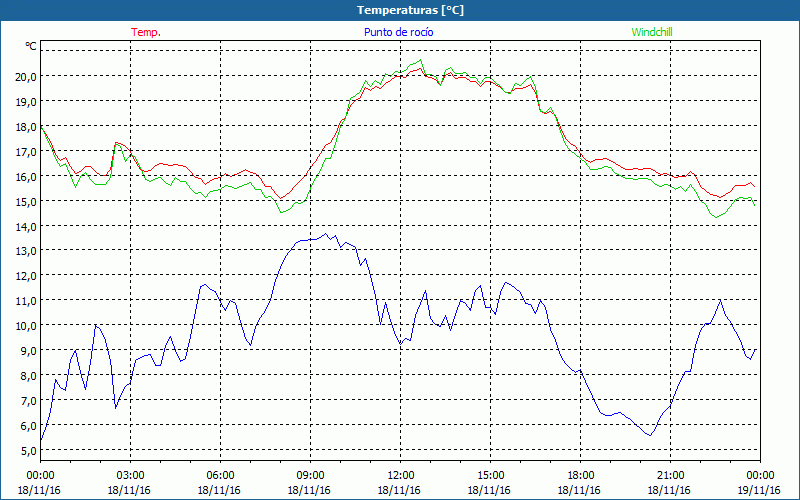Click the 16,0 y-axis value
The width and height of the screenshot is (800, 500).
click(26, 177)
